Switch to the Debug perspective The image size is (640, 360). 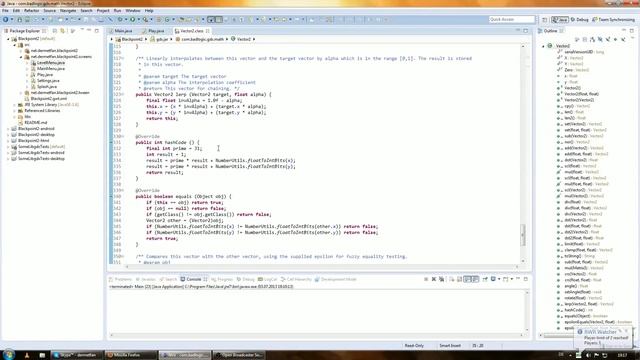point(580,20)
